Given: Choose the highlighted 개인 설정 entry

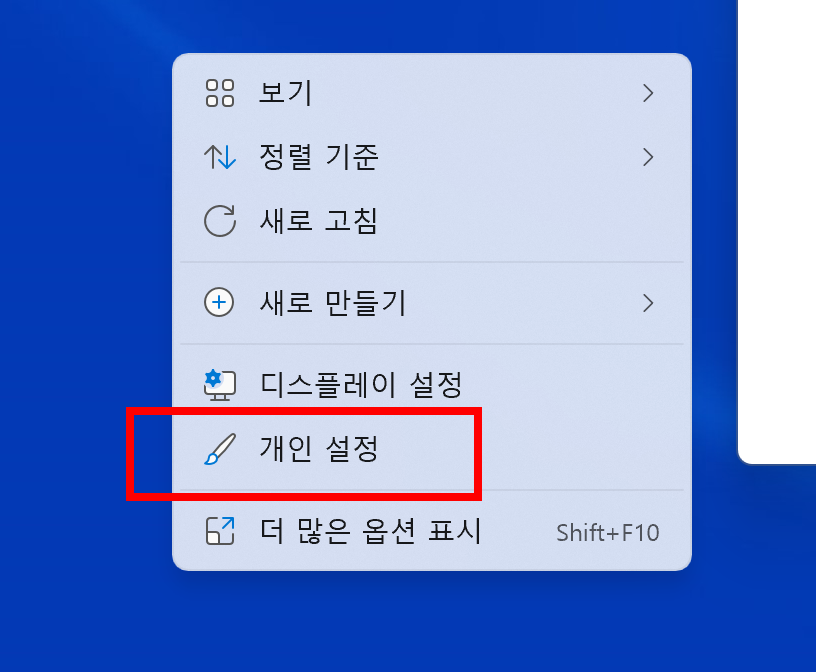Looking at the screenshot, I should [431, 449].
